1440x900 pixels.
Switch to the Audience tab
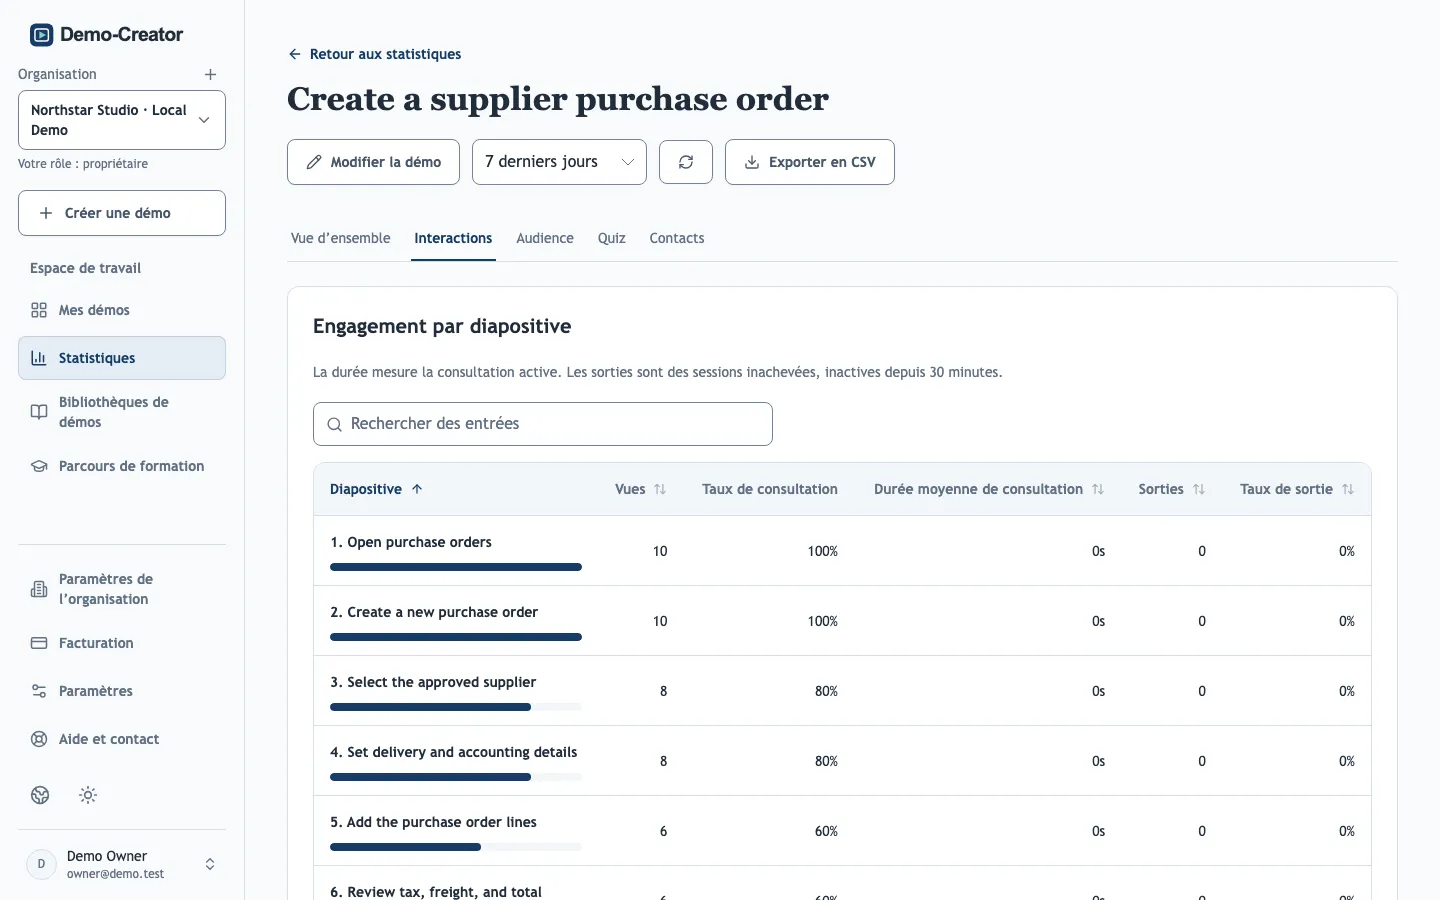(545, 238)
